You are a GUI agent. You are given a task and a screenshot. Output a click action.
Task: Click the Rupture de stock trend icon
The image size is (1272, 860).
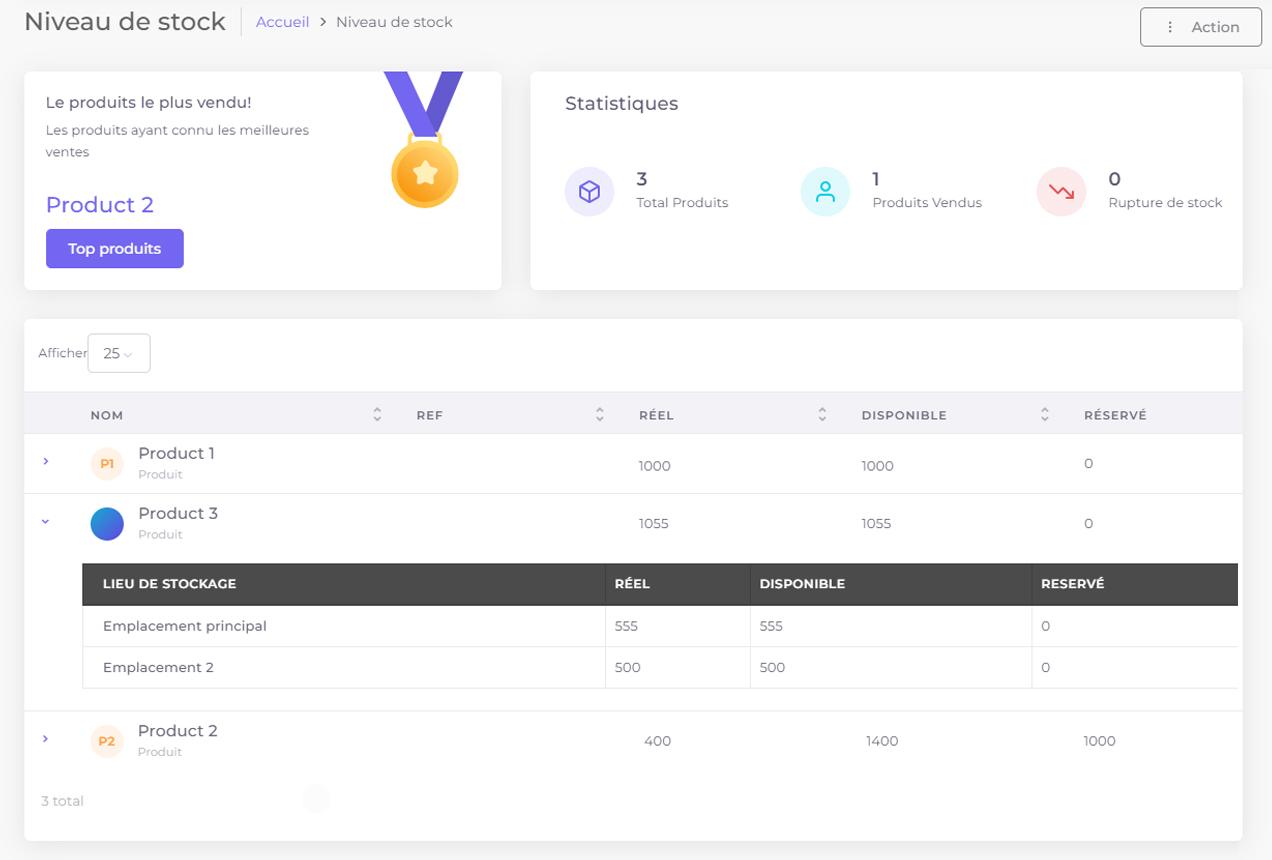pos(1061,190)
